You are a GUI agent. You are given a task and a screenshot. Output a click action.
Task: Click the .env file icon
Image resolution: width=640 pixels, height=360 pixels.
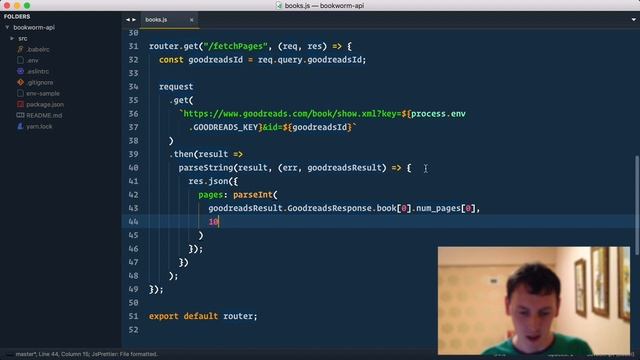pos(20,60)
